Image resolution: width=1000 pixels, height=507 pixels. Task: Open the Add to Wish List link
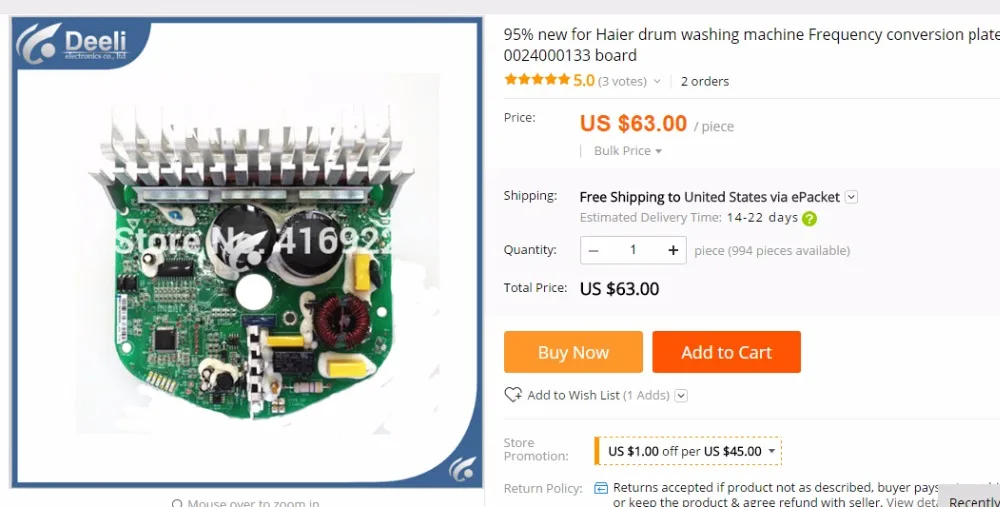pyautogui.click(x=573, y=395)
